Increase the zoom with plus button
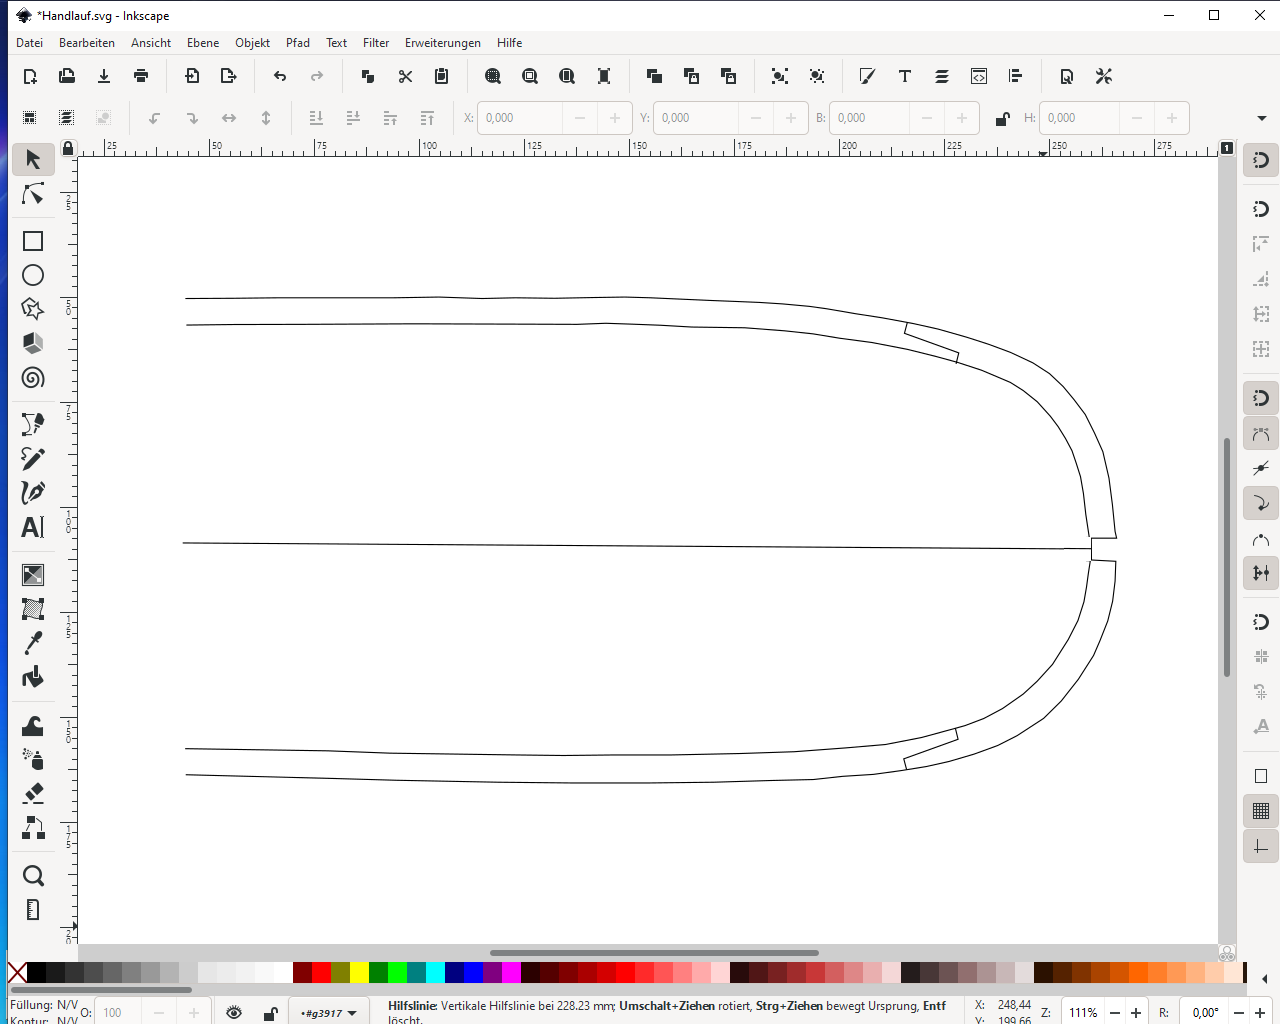1280x1024 pixels. [1136, 1013]
